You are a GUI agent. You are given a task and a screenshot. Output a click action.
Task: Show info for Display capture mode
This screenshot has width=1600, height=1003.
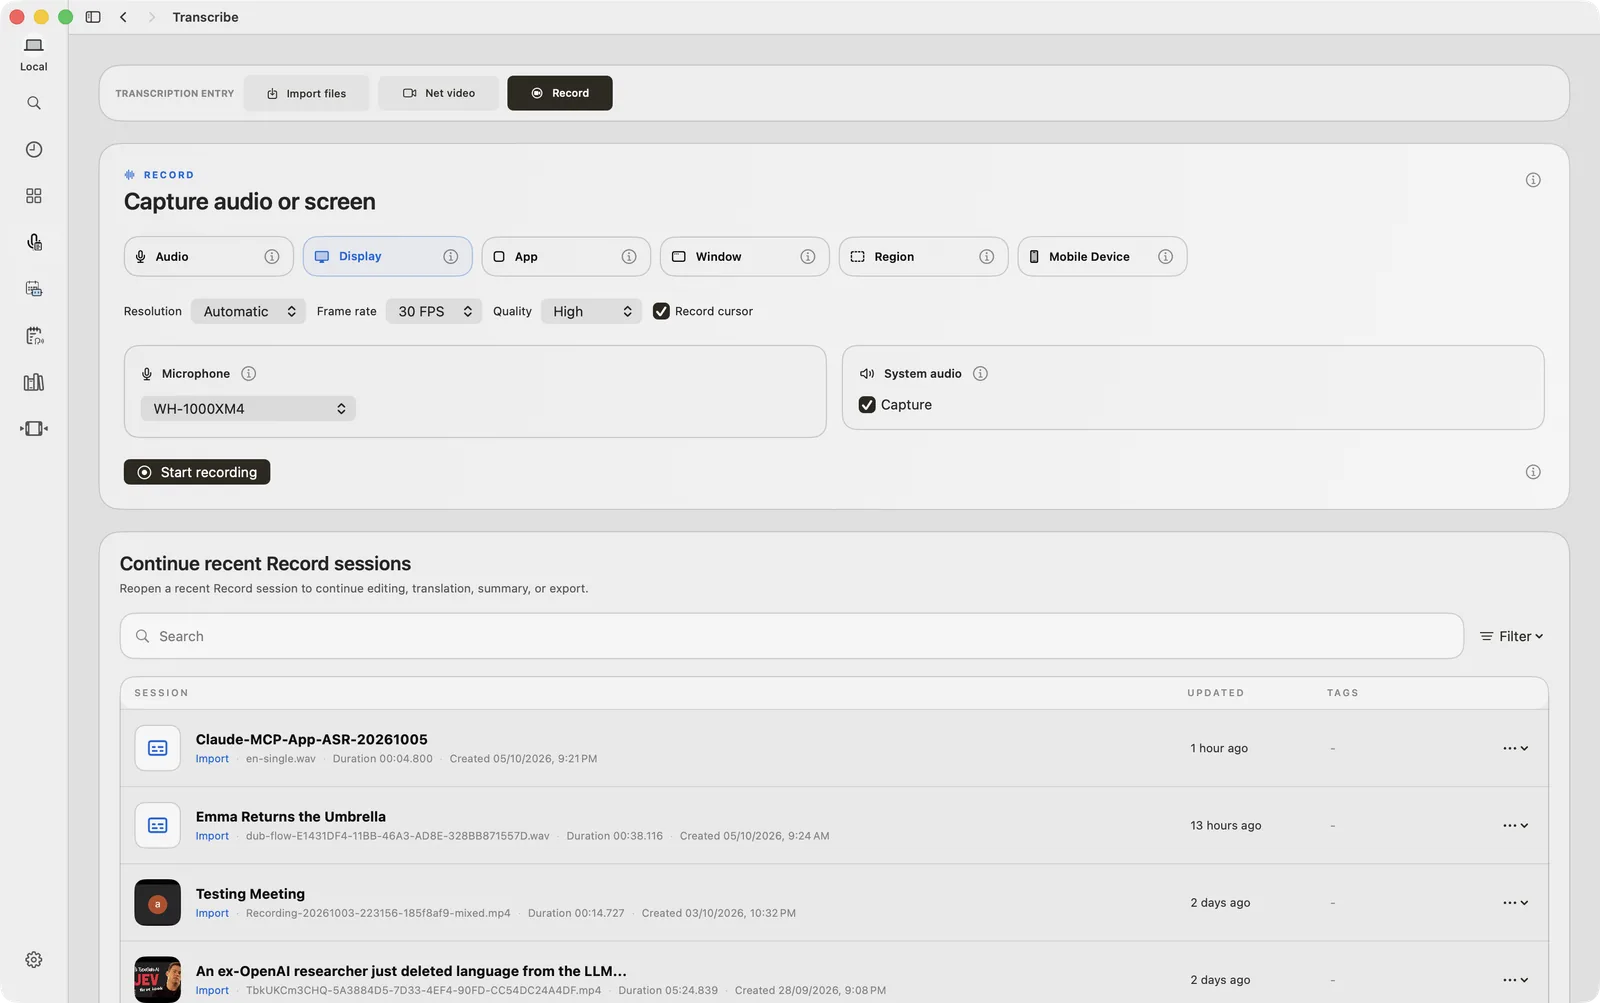pos(451,257)
